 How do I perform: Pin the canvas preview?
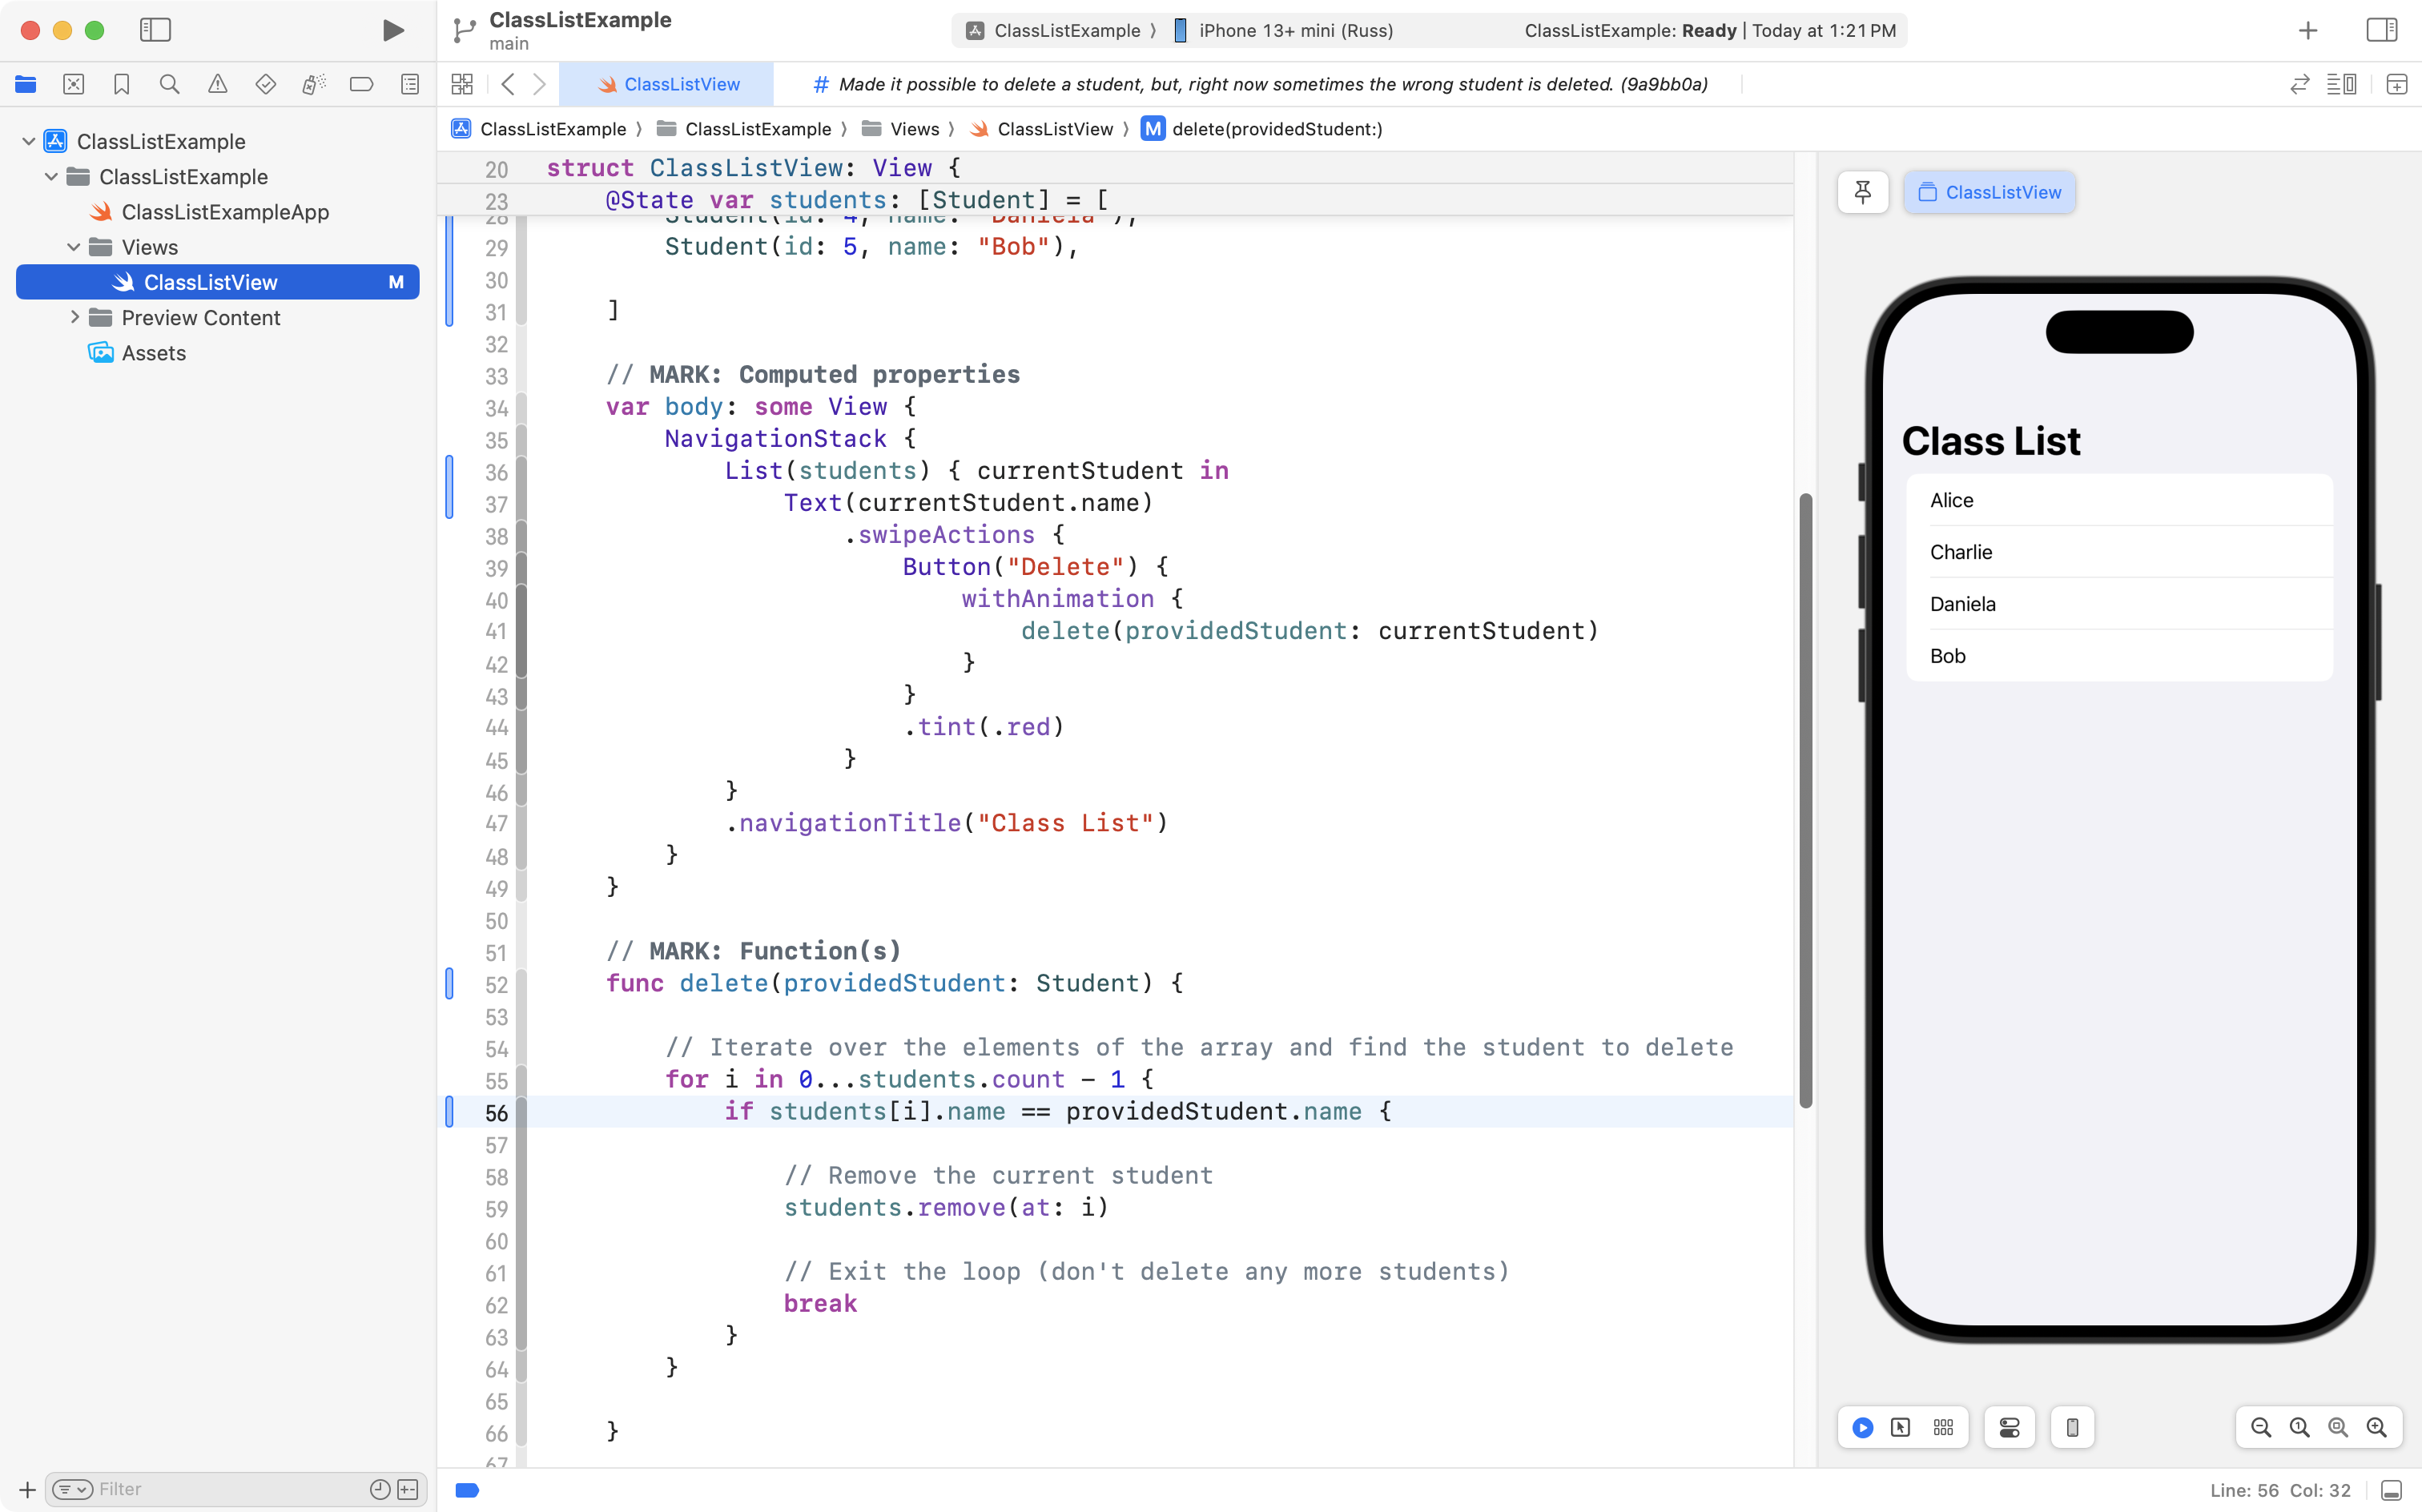(x=1862, y=192)
